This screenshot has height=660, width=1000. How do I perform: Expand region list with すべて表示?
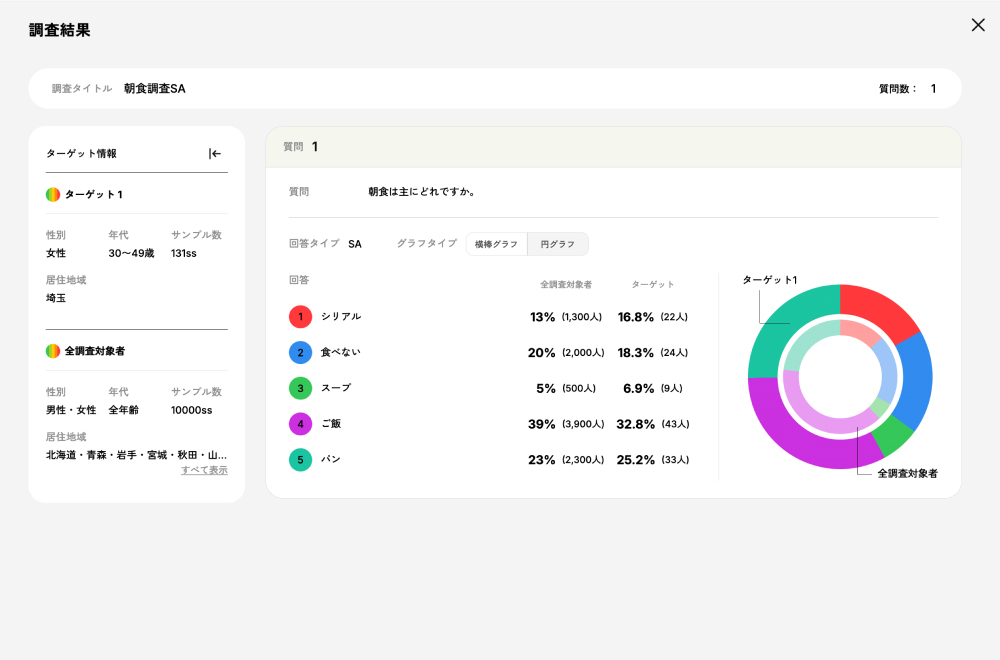[204, 470]
